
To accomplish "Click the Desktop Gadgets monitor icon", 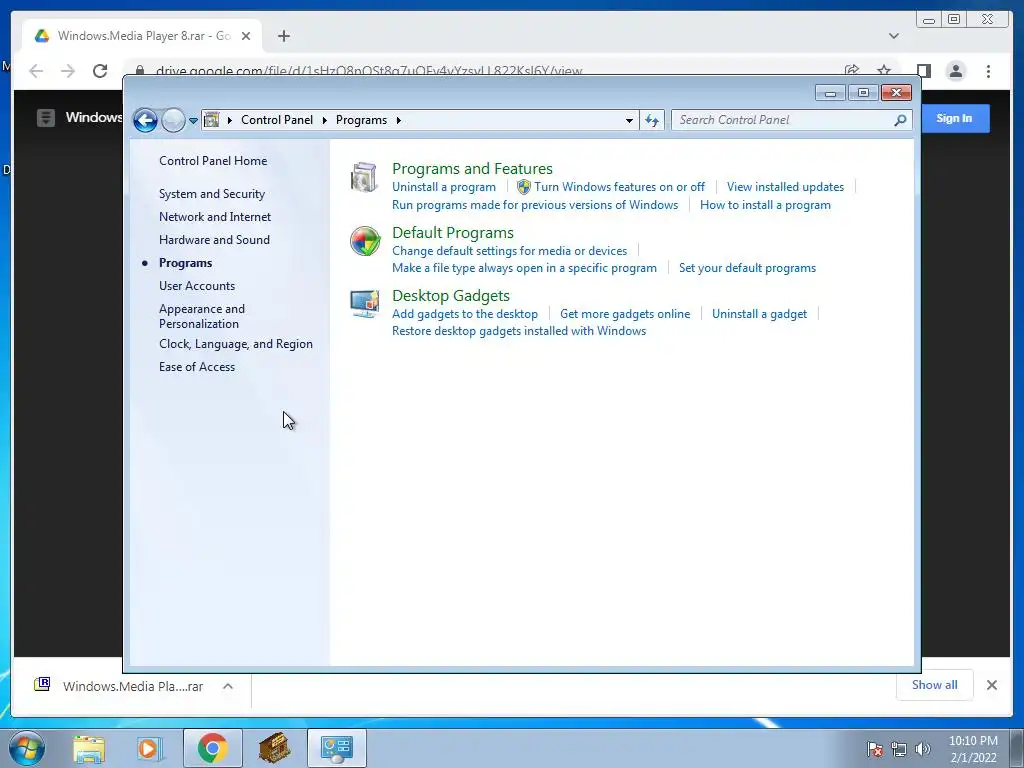I will tap(364, 304).
